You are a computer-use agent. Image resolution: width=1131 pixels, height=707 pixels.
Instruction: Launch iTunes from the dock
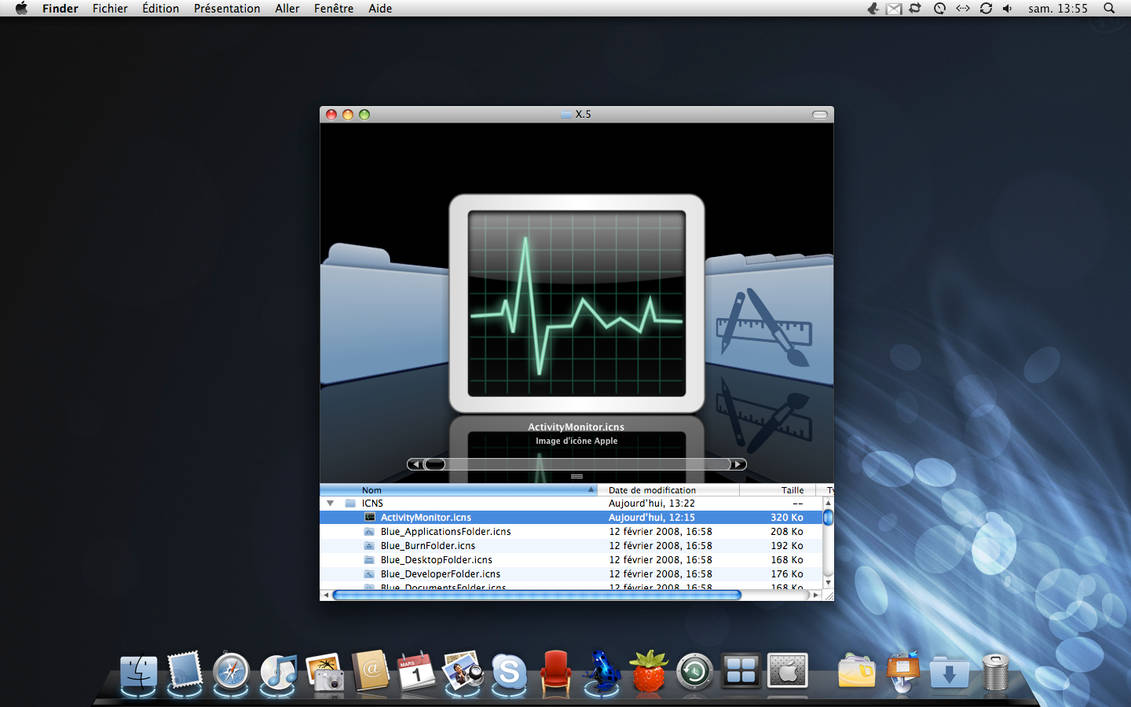click(278, 671)
